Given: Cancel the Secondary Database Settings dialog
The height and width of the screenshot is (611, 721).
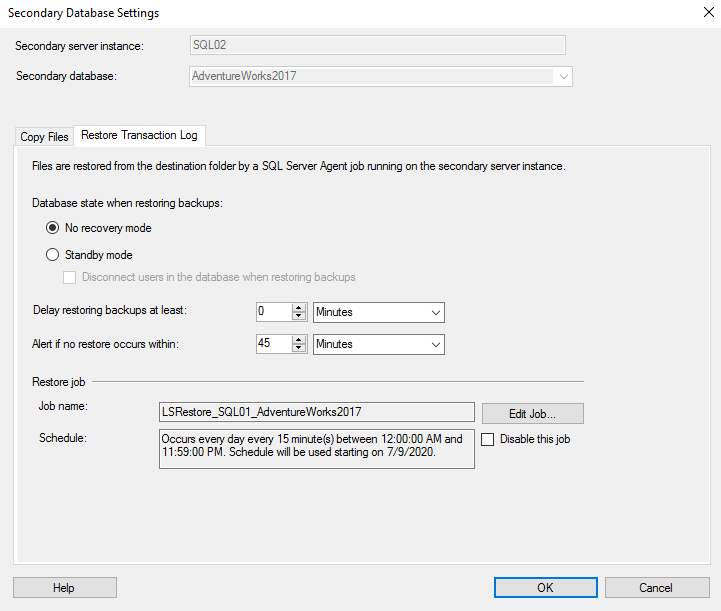Looking at the screenshot, I should tap(657, 588).
